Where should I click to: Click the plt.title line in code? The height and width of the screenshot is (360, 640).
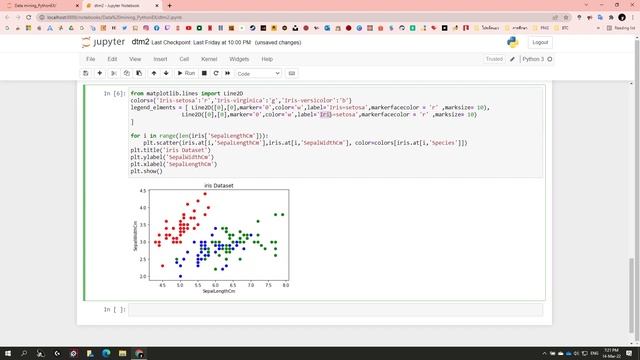click(x=171, y=150)
